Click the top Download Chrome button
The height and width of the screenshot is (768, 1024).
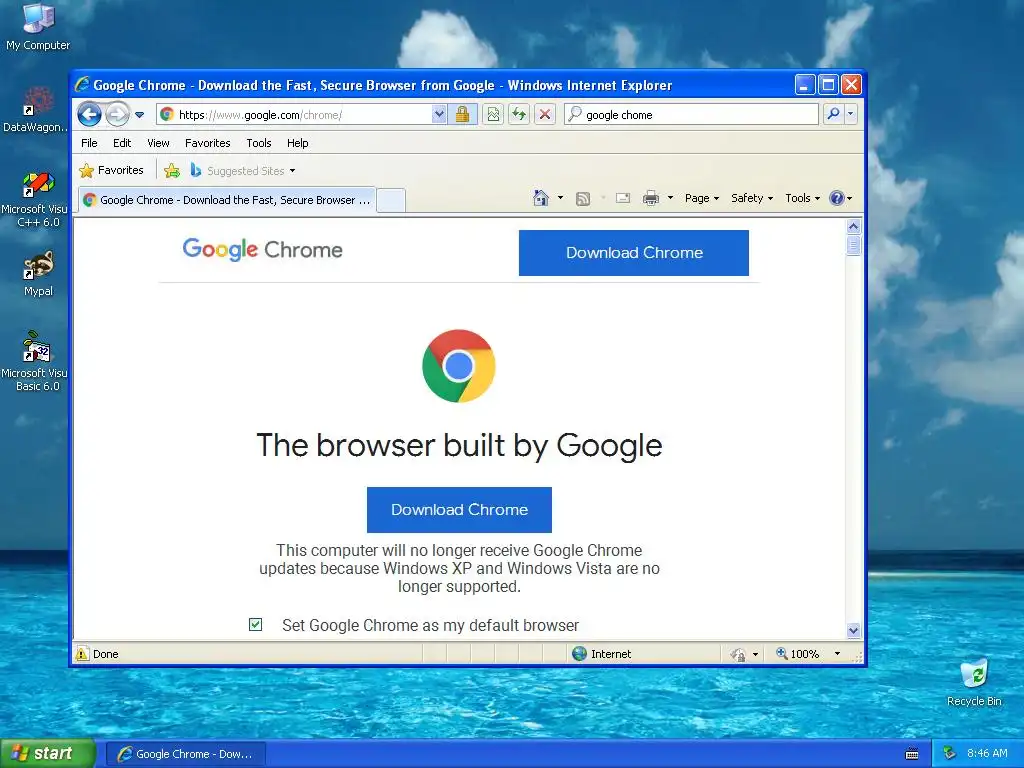pyautogui.click(x=633, y=253)
